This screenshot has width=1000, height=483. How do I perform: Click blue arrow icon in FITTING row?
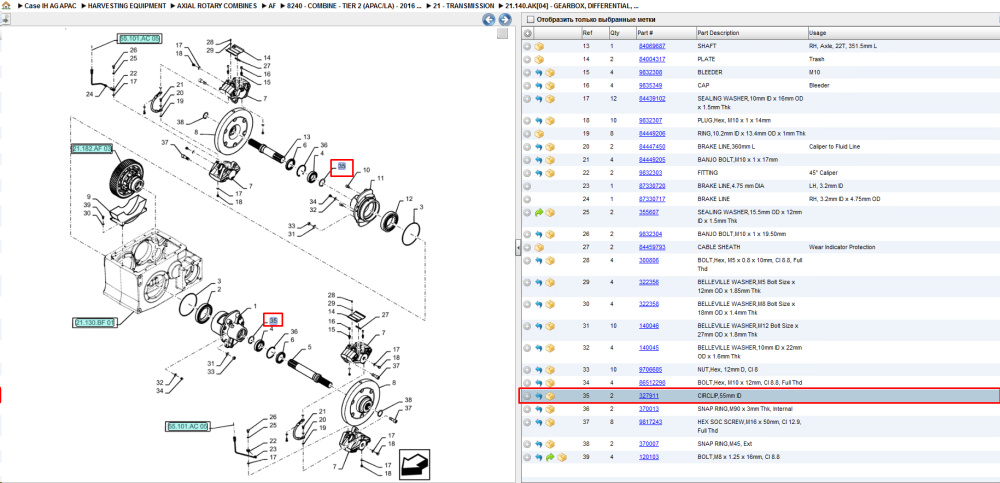click(539, 173)
